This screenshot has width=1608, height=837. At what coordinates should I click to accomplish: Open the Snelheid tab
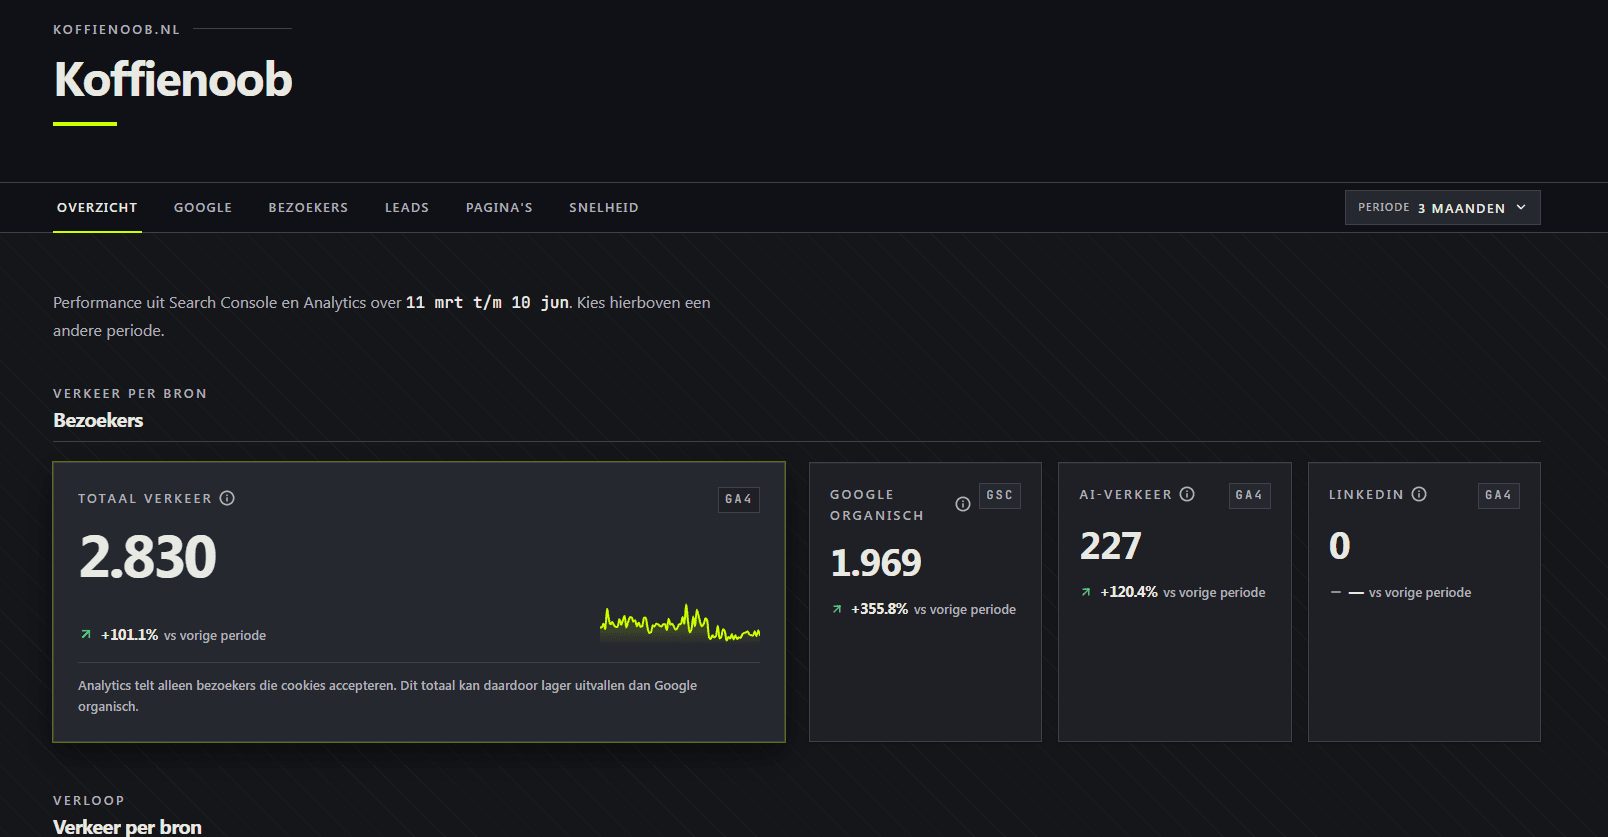tap(604, 208)
